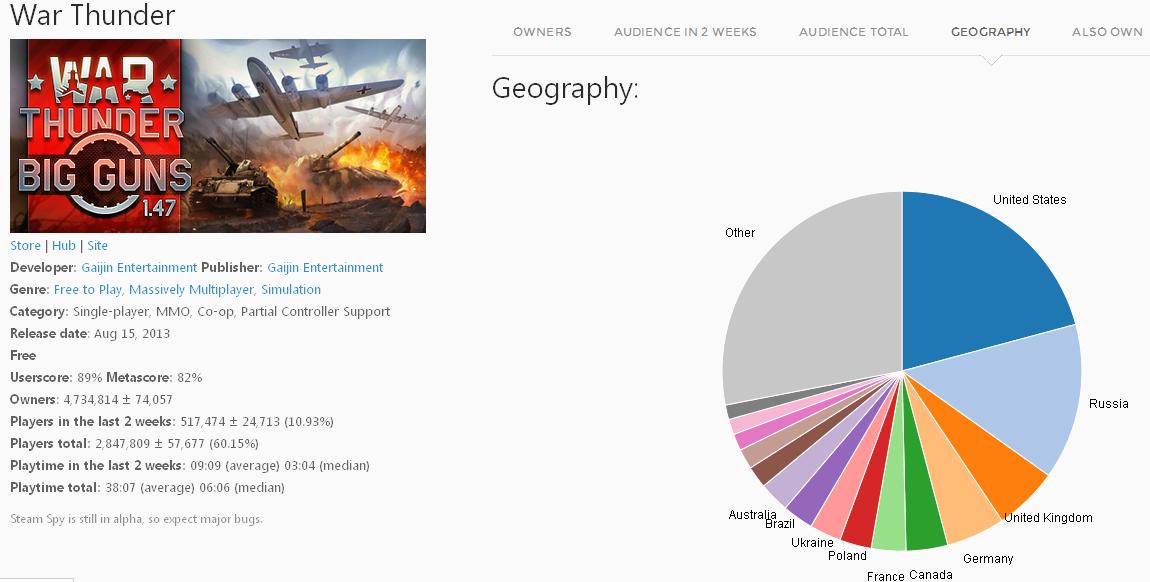1150x582 pixels.
Task: Open Gaijin Entertainment publisher link
Action: 325,268
